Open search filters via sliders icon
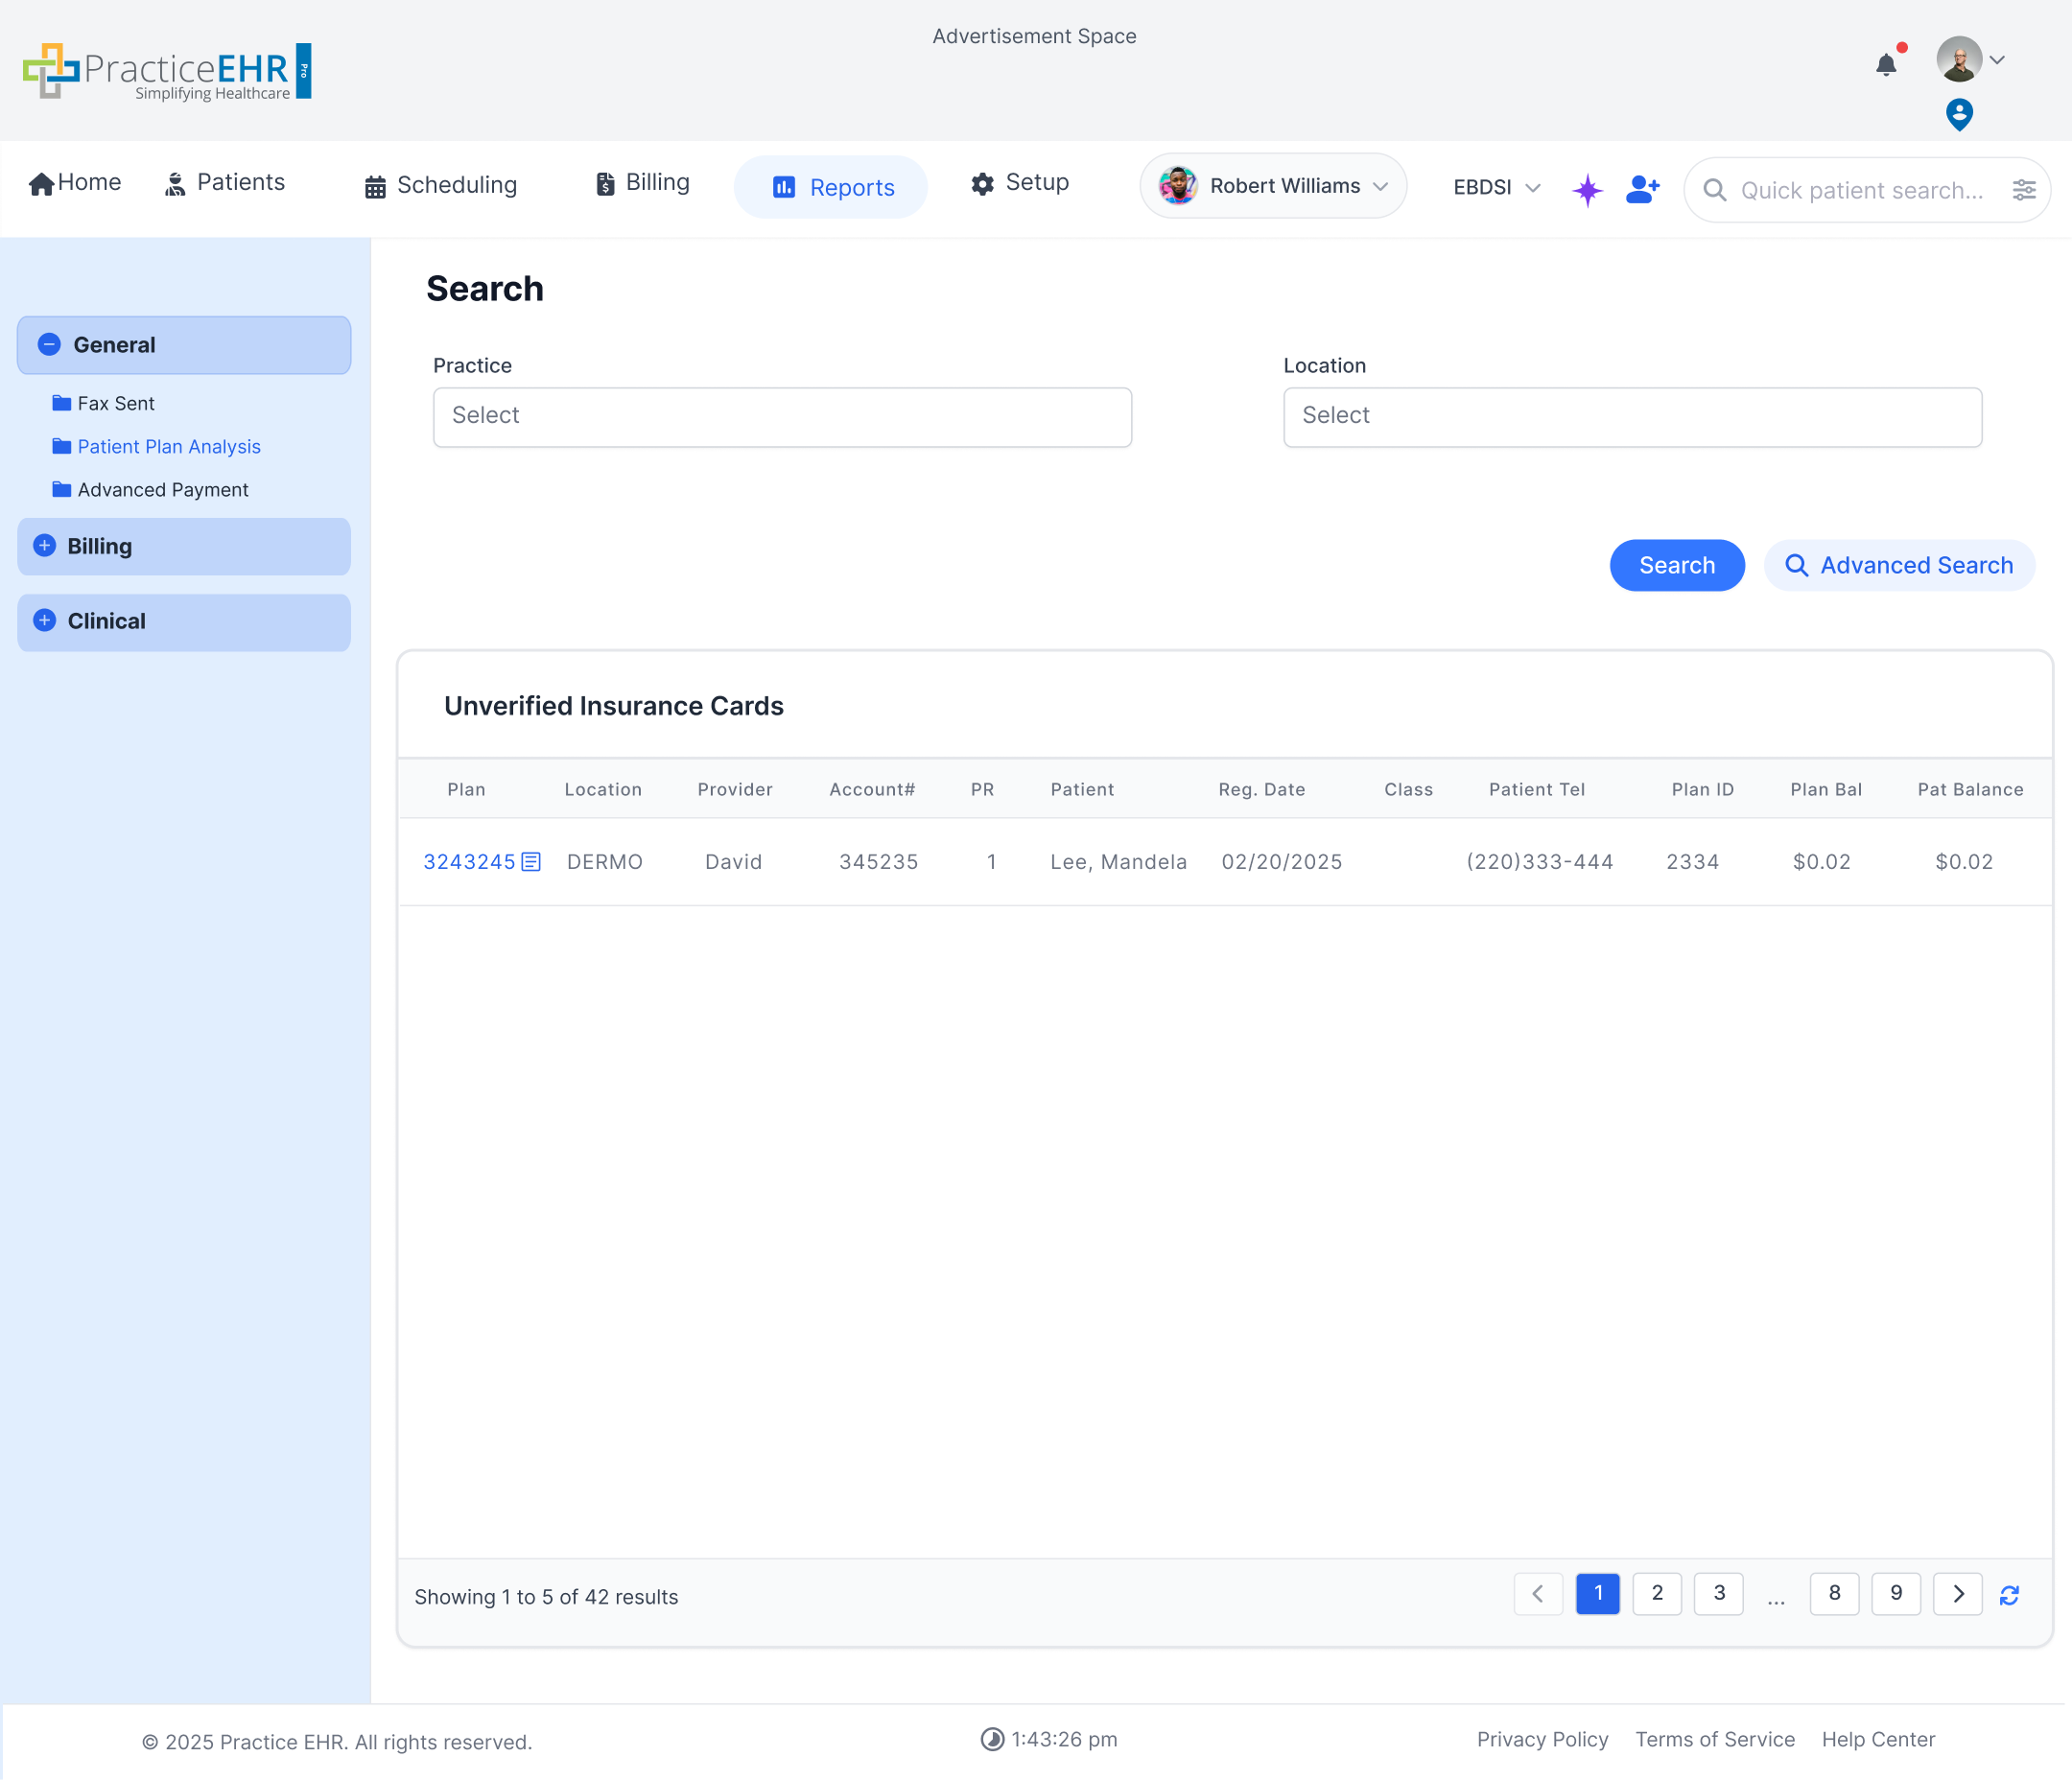Screen dimensions: 2072x1780 2025,189
